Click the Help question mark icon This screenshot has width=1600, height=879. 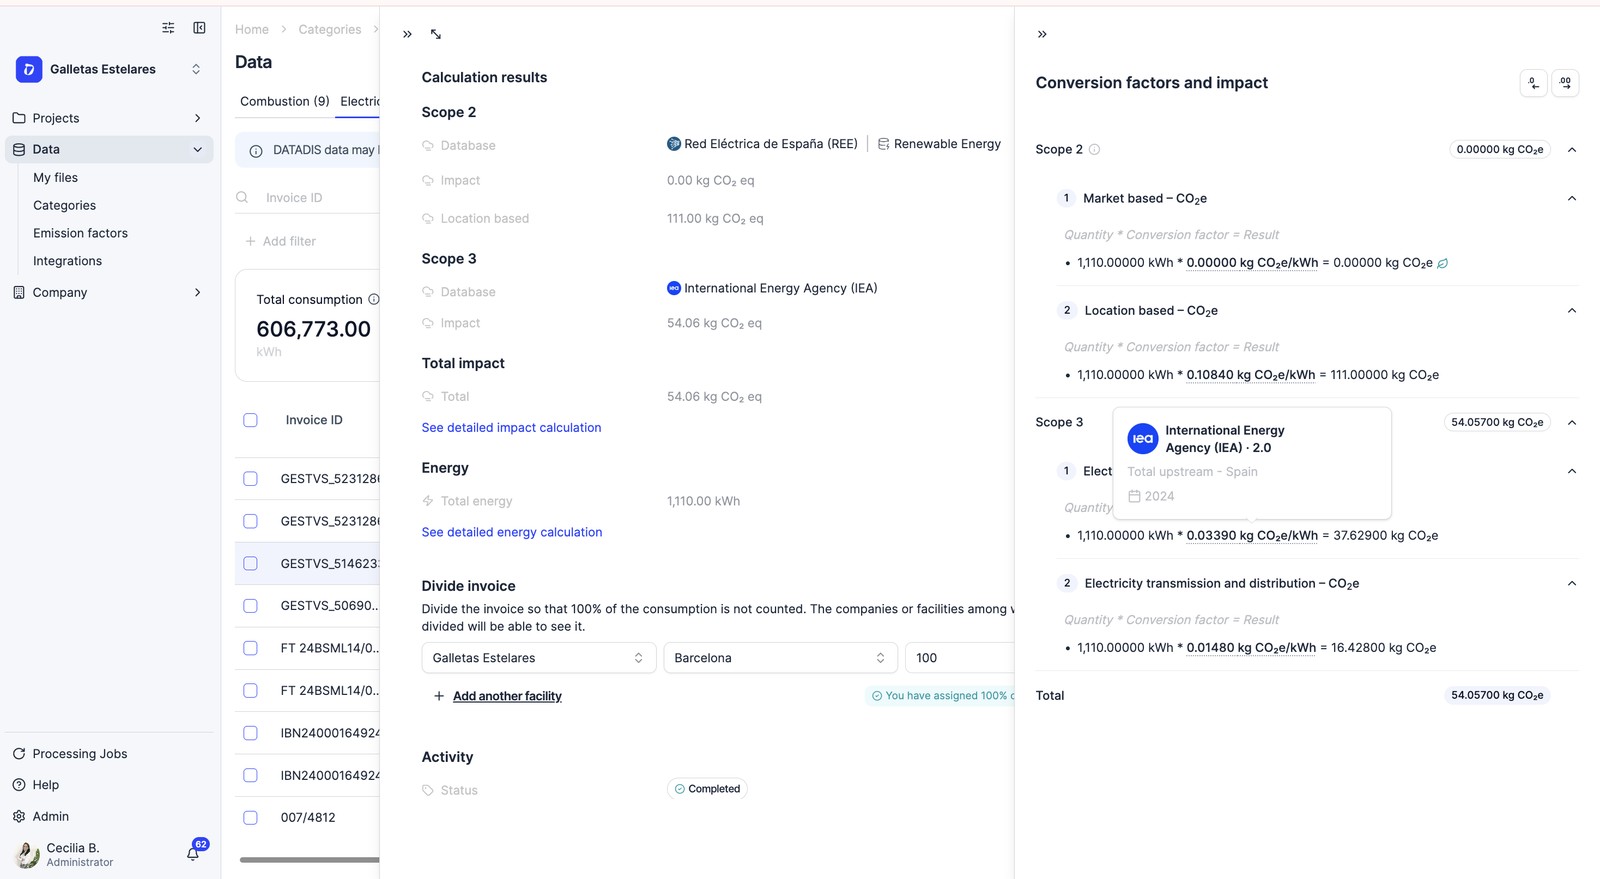pos(19,785)
